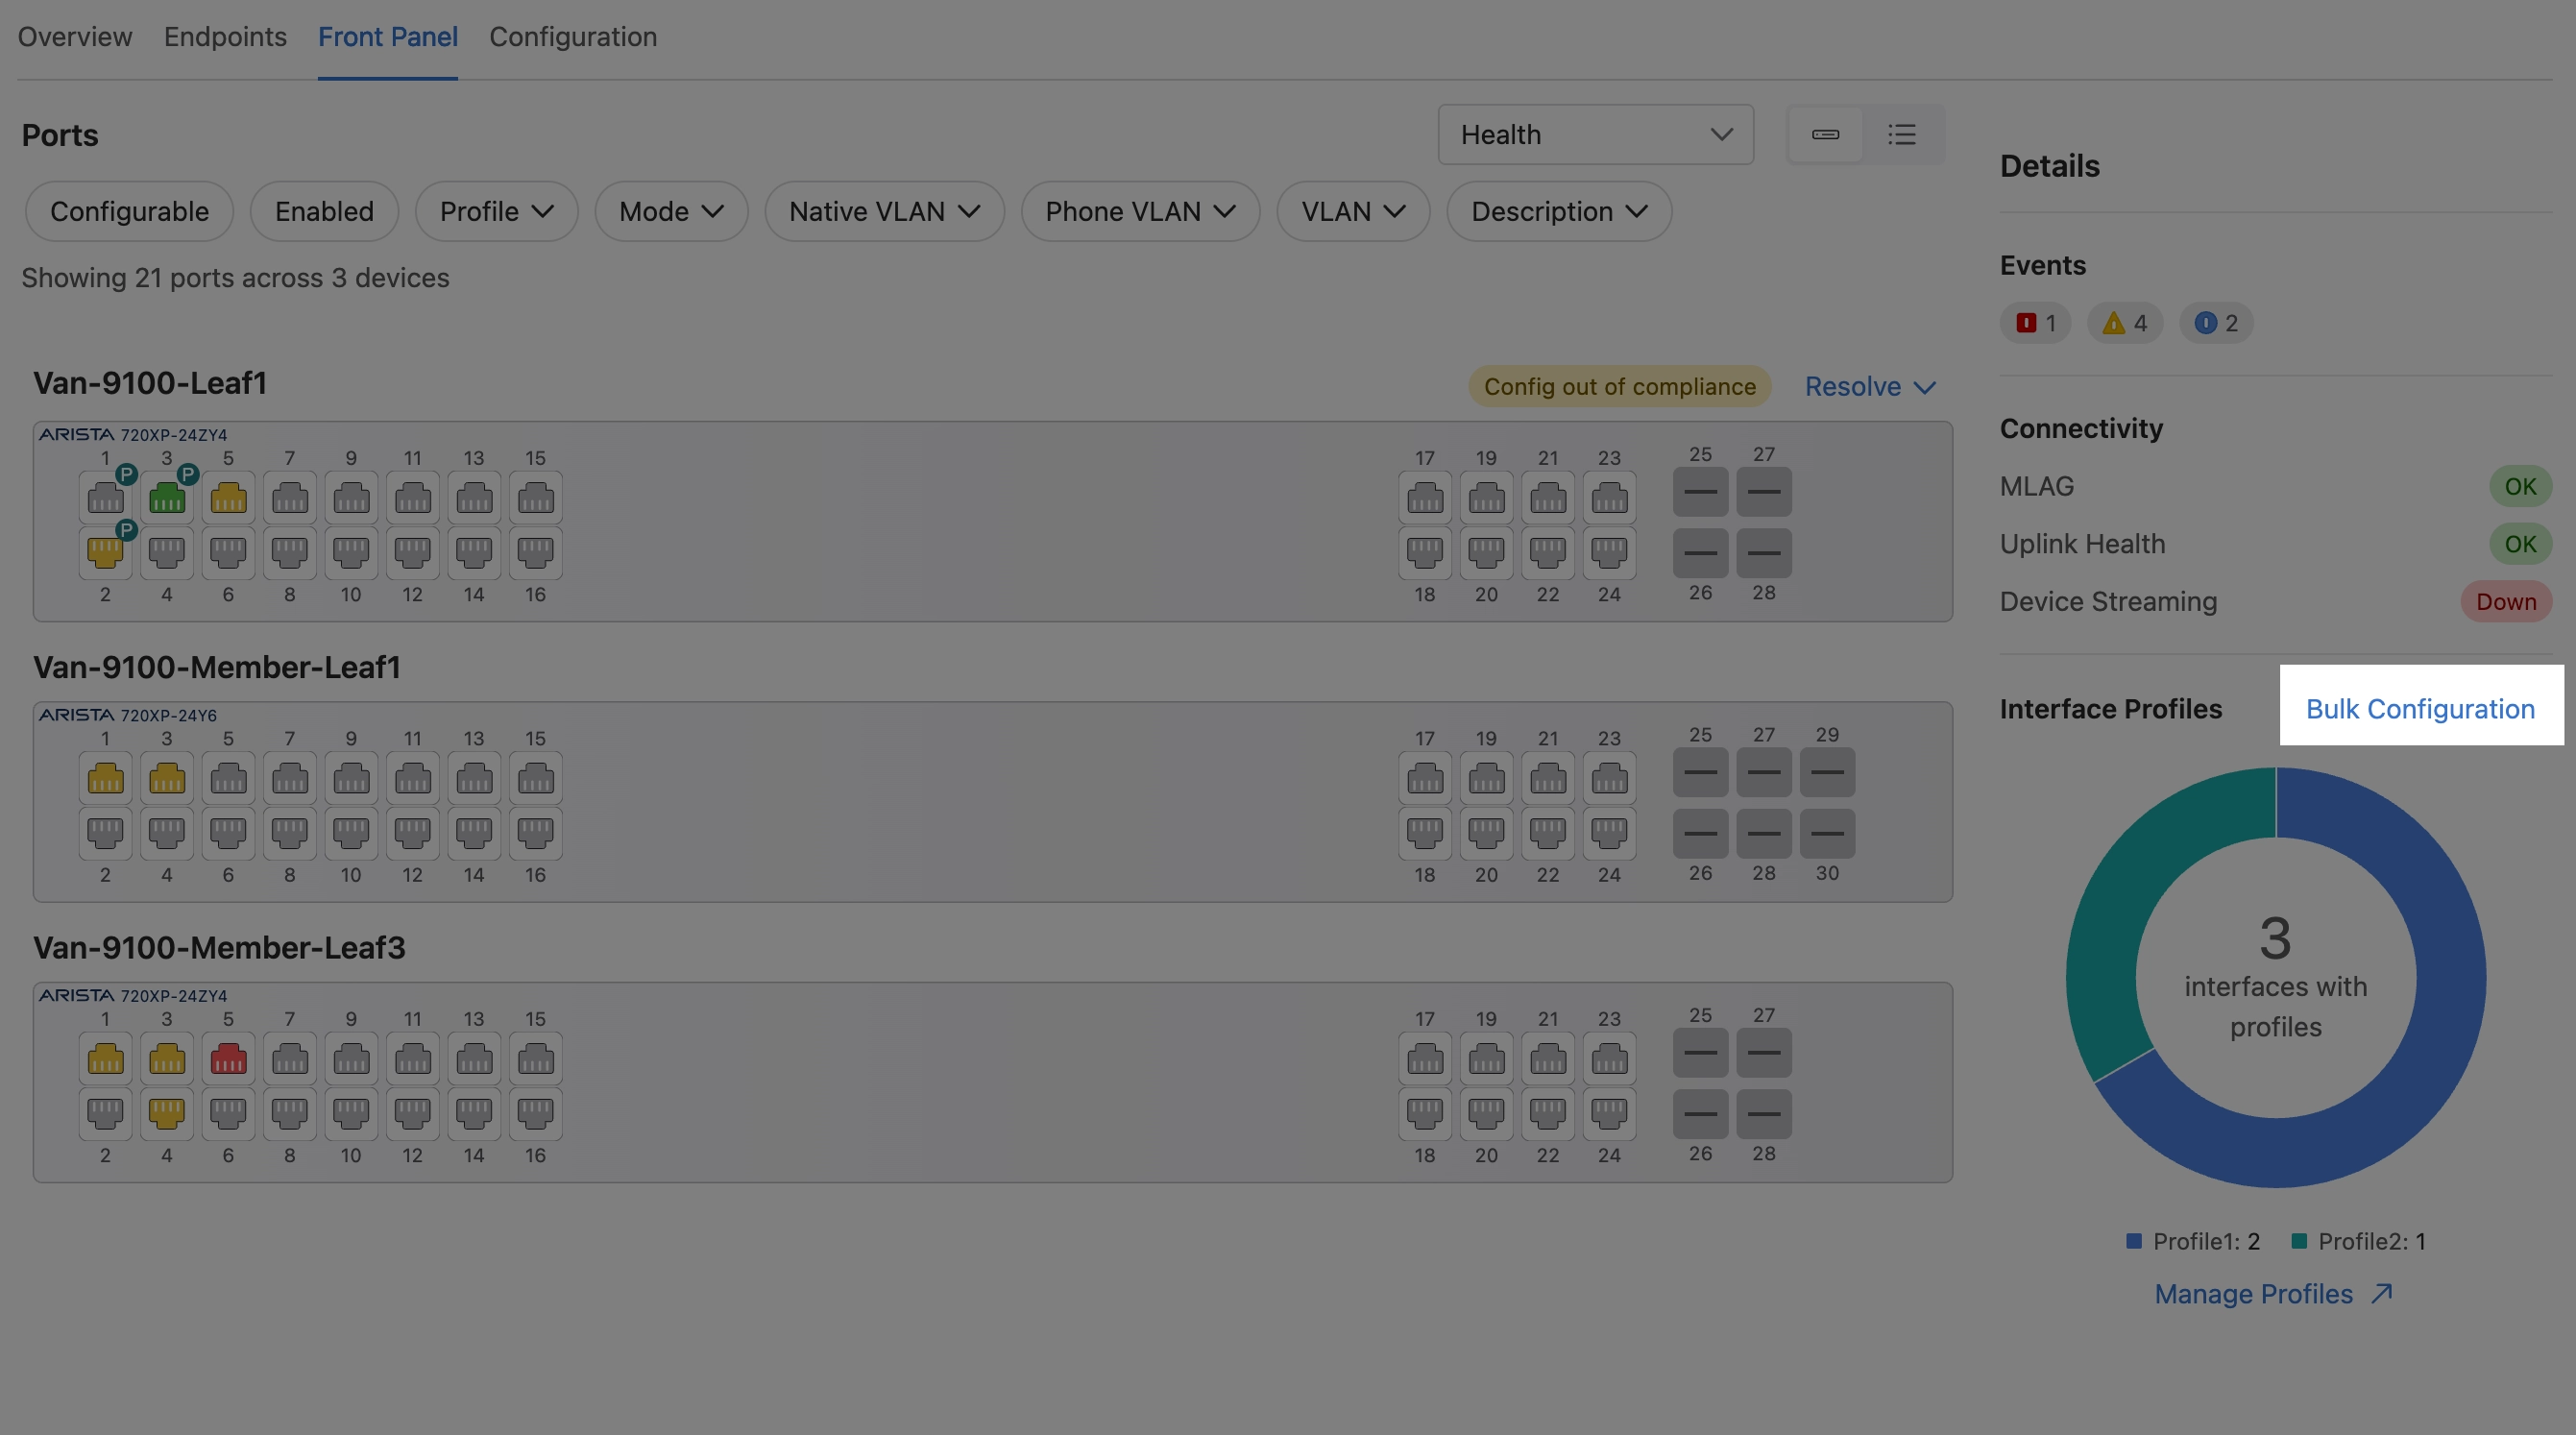Expand the Profile filter dropdown
Screen dimensions: 2576x1435
[497, 211]
